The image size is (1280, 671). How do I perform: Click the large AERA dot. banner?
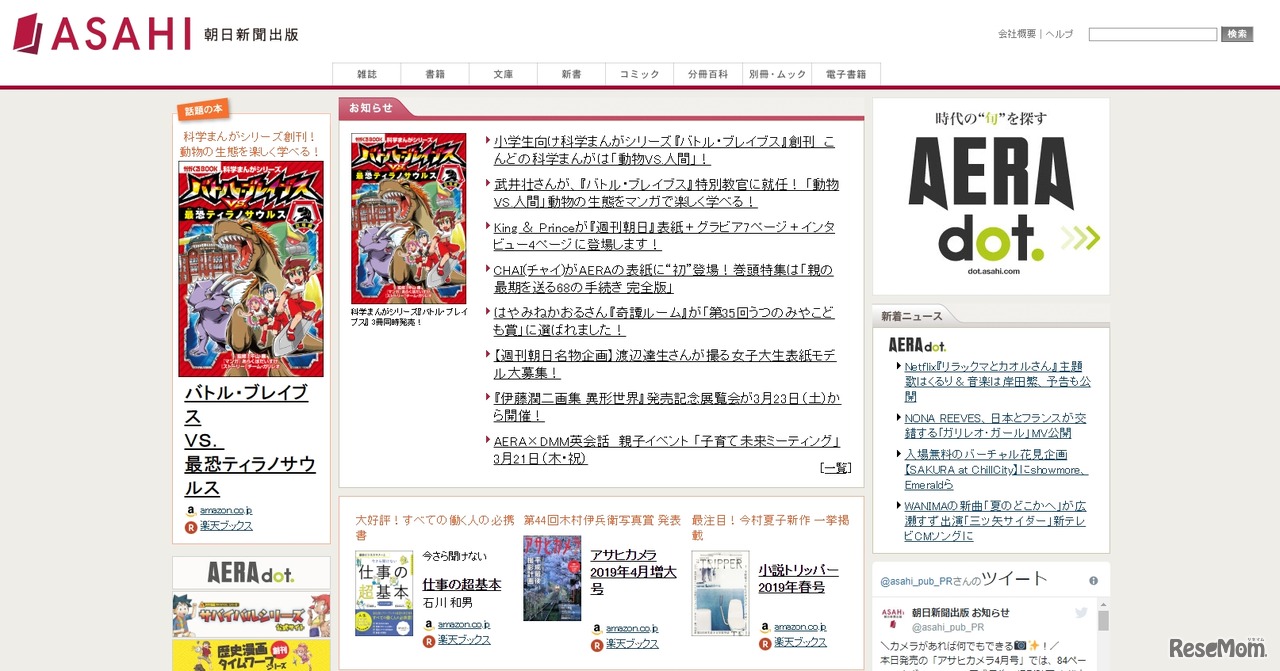pos(991,196)
